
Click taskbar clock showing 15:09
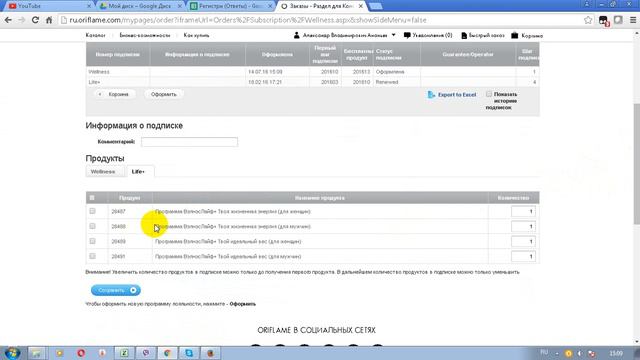tap(616, 353)
